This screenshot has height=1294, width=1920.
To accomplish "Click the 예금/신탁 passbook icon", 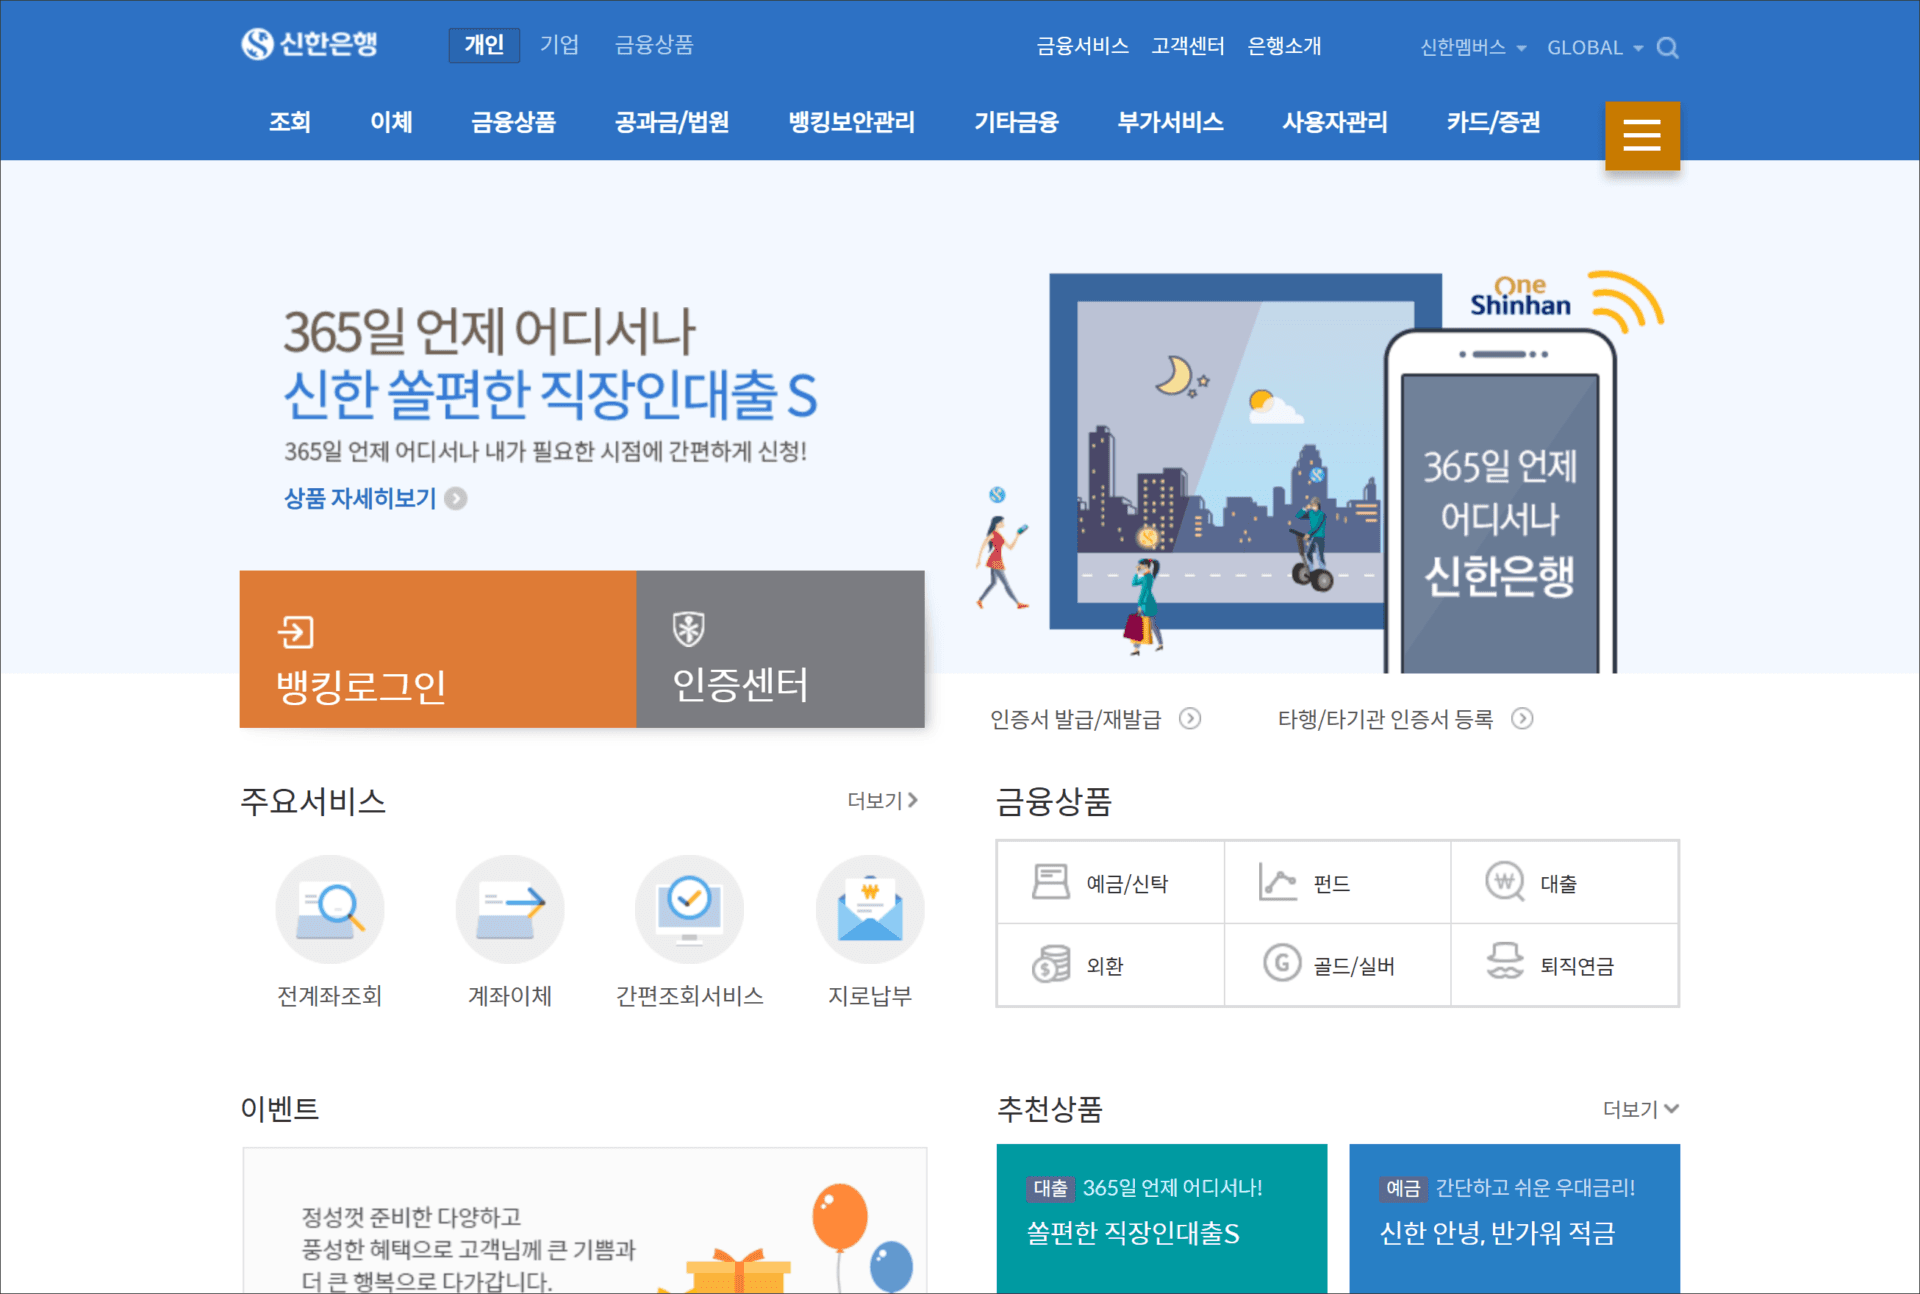I will click(1051, 882).
